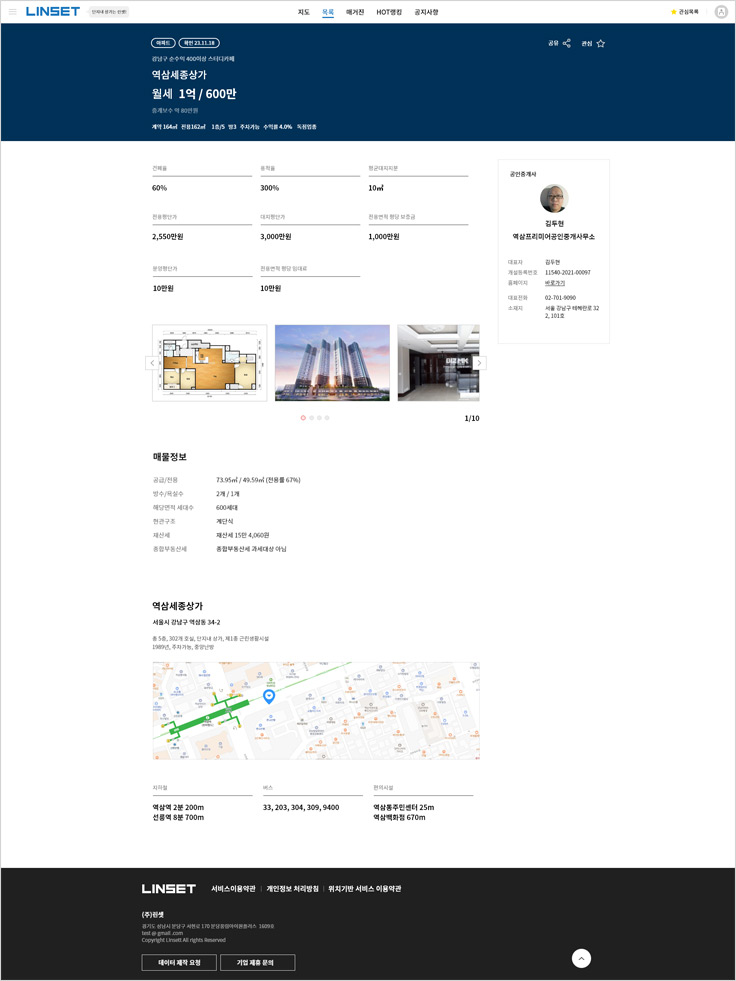
Task: Show previous photo with left arrow
Action: tap(152, 363)
